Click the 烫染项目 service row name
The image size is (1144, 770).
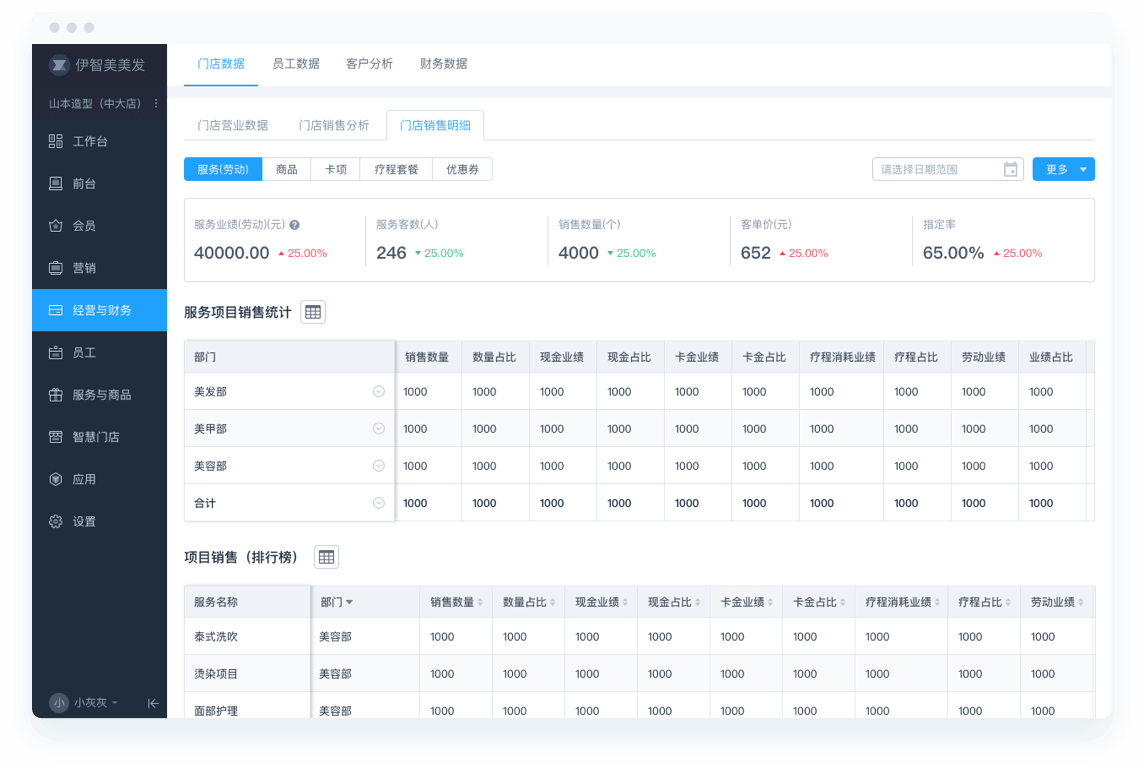[x=216, y=674]
